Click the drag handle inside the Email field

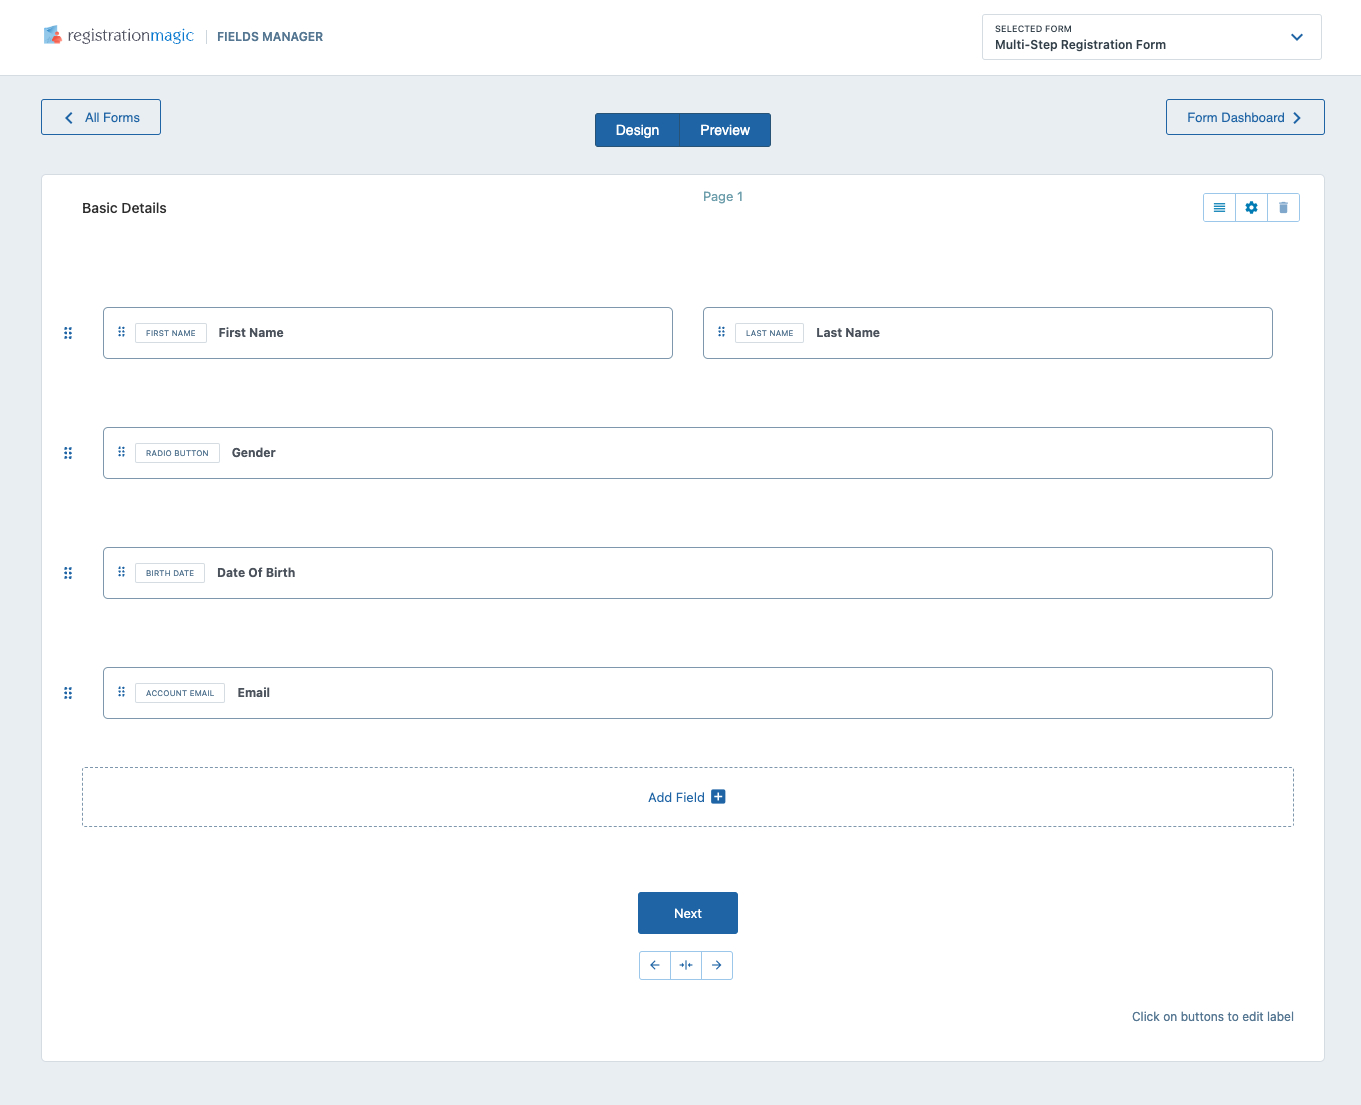pos(121,692)
